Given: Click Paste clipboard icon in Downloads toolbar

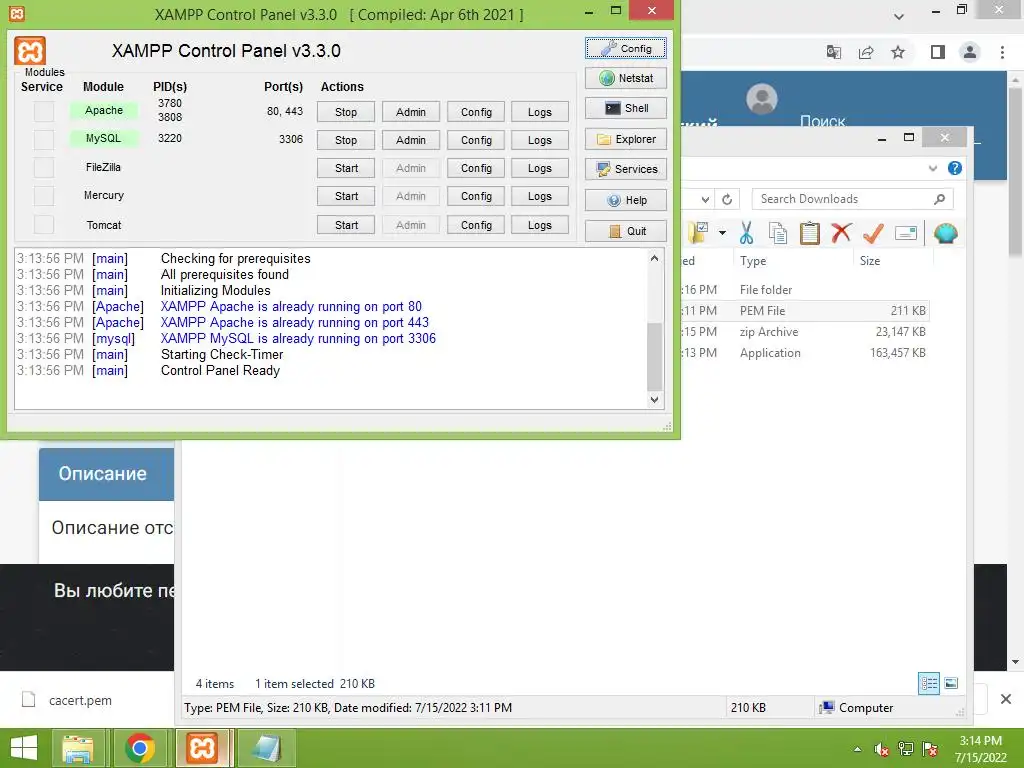Looking at the screenshot, I should pyautogui.click(x=810, y=232).
